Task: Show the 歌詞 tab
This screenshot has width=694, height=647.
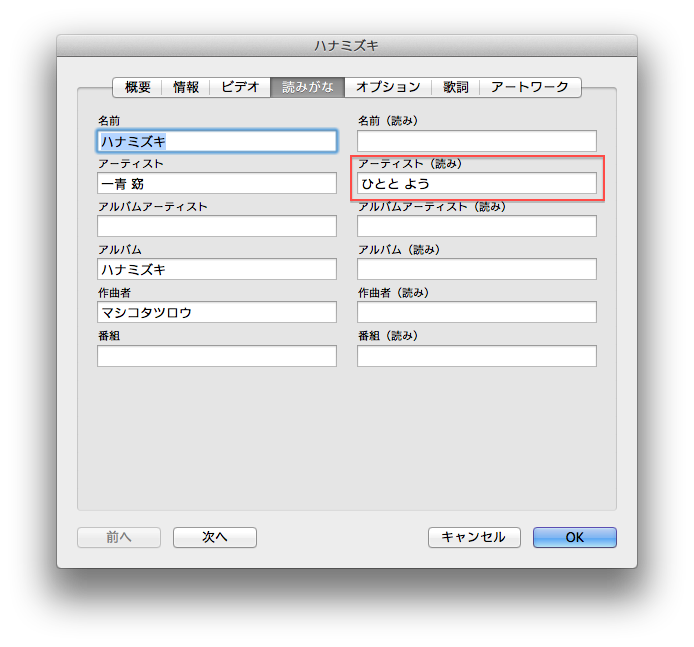Action: (x=457, y=87)
